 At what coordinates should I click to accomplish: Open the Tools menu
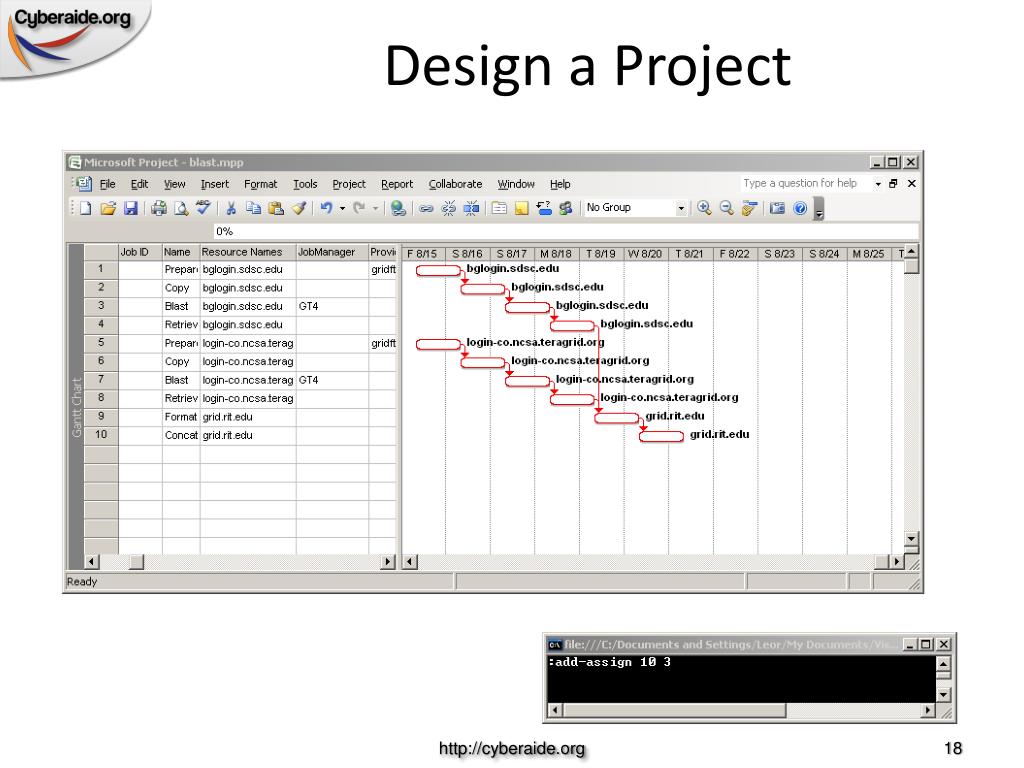pyautogui.click(x=305, y=184)
